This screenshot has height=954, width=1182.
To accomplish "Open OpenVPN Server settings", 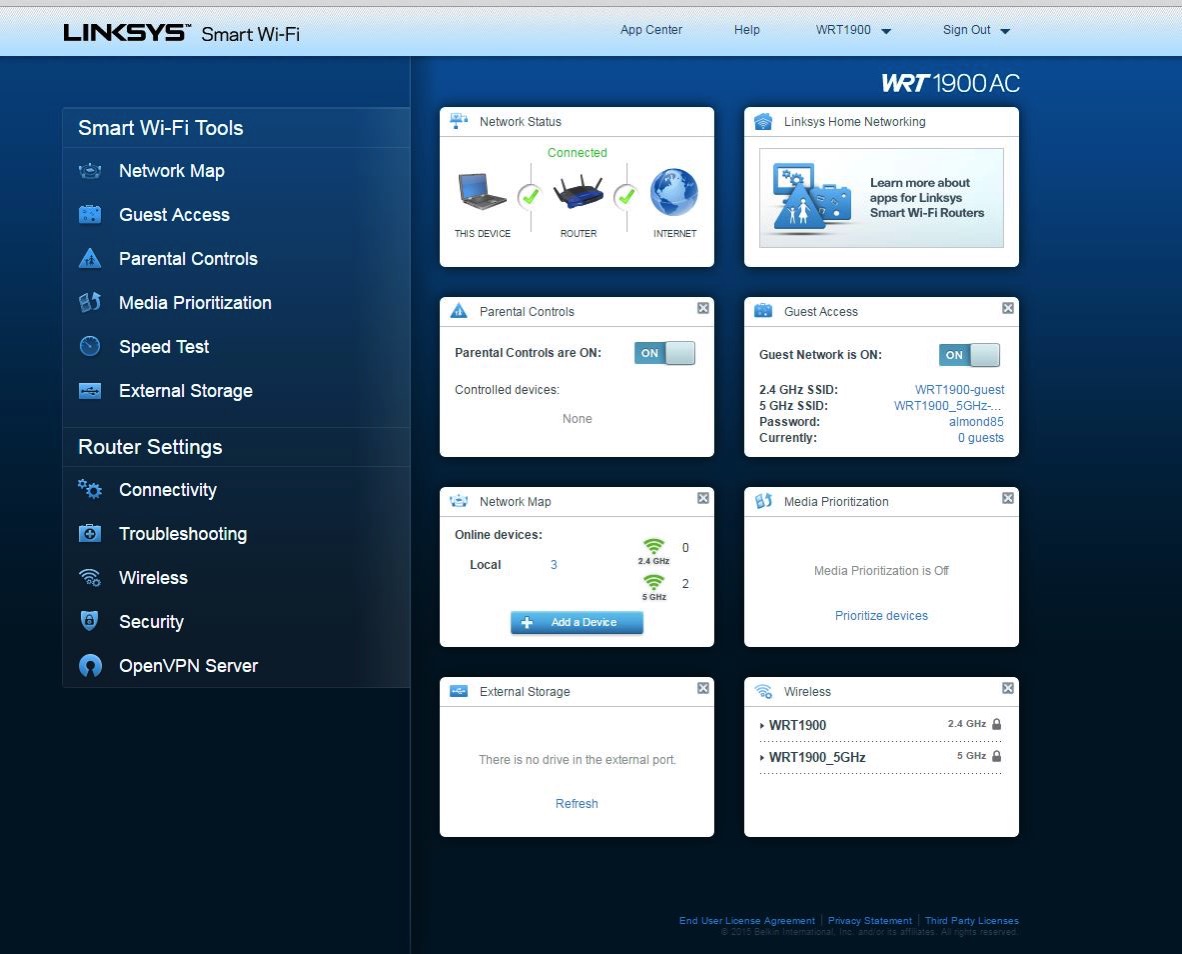I will point(188,665).
